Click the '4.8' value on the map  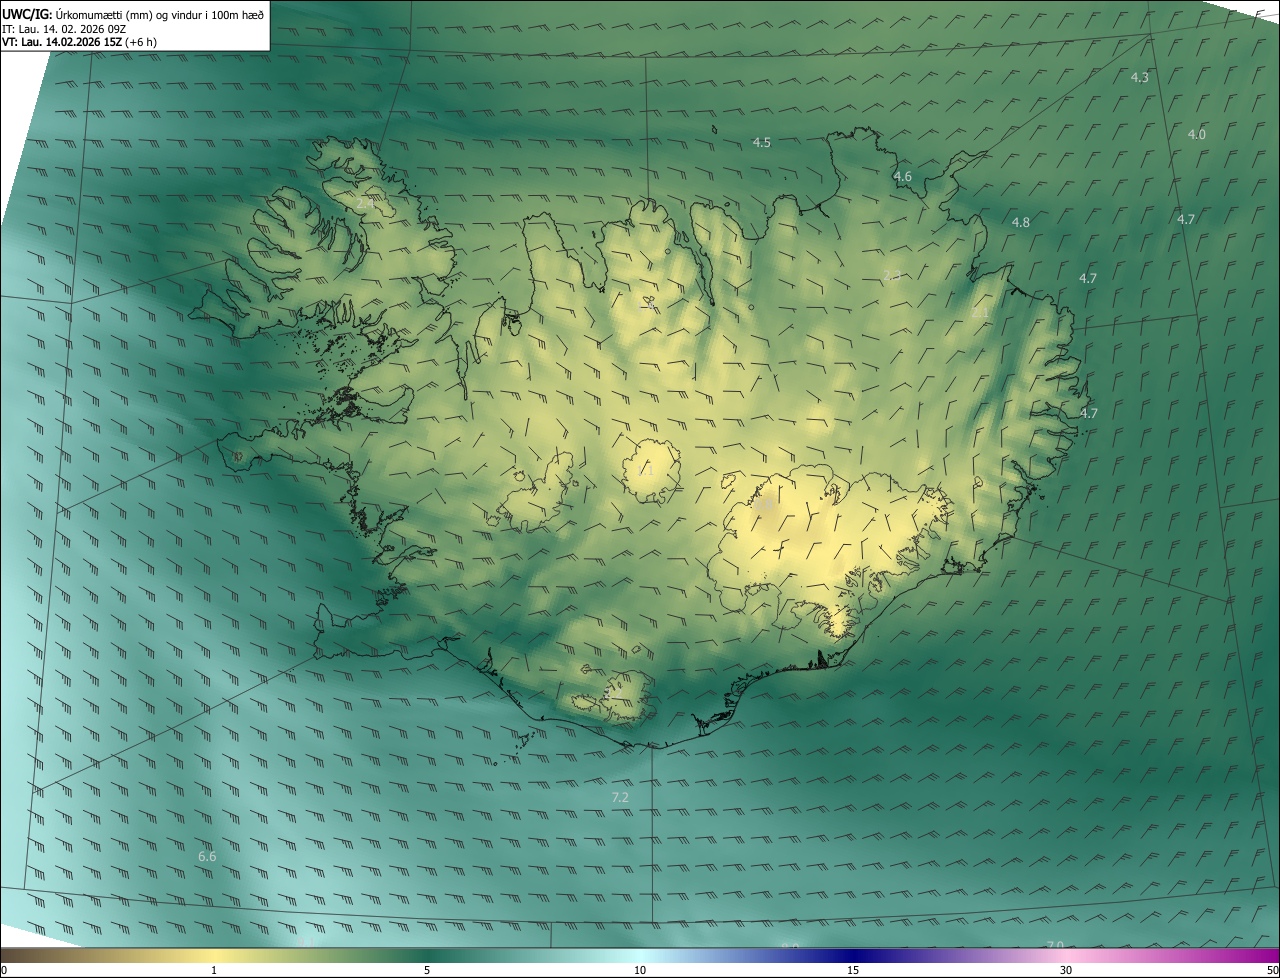(1021, 223)
